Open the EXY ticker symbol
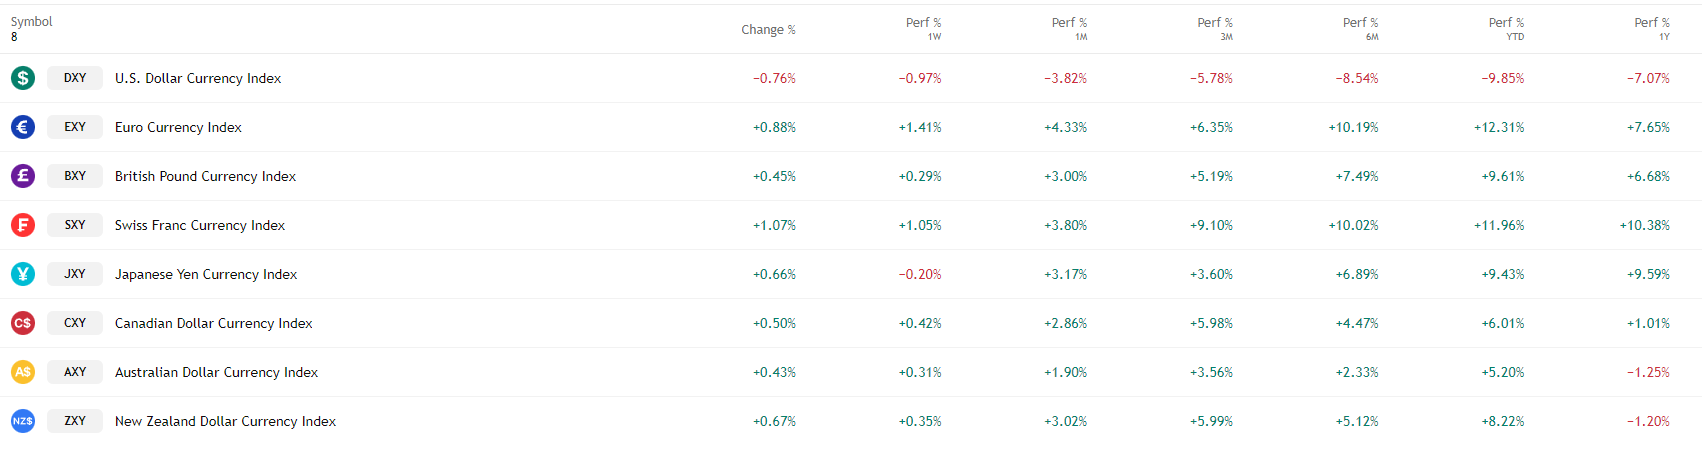The image size is (1702, 460). (75, 127)
